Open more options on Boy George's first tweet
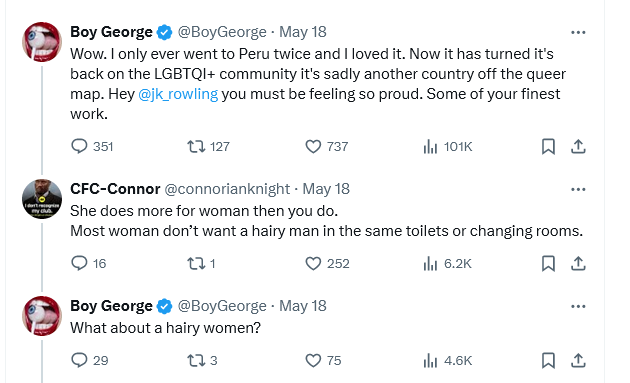Viewport: 630px width, 383px height. coord(578,32)
